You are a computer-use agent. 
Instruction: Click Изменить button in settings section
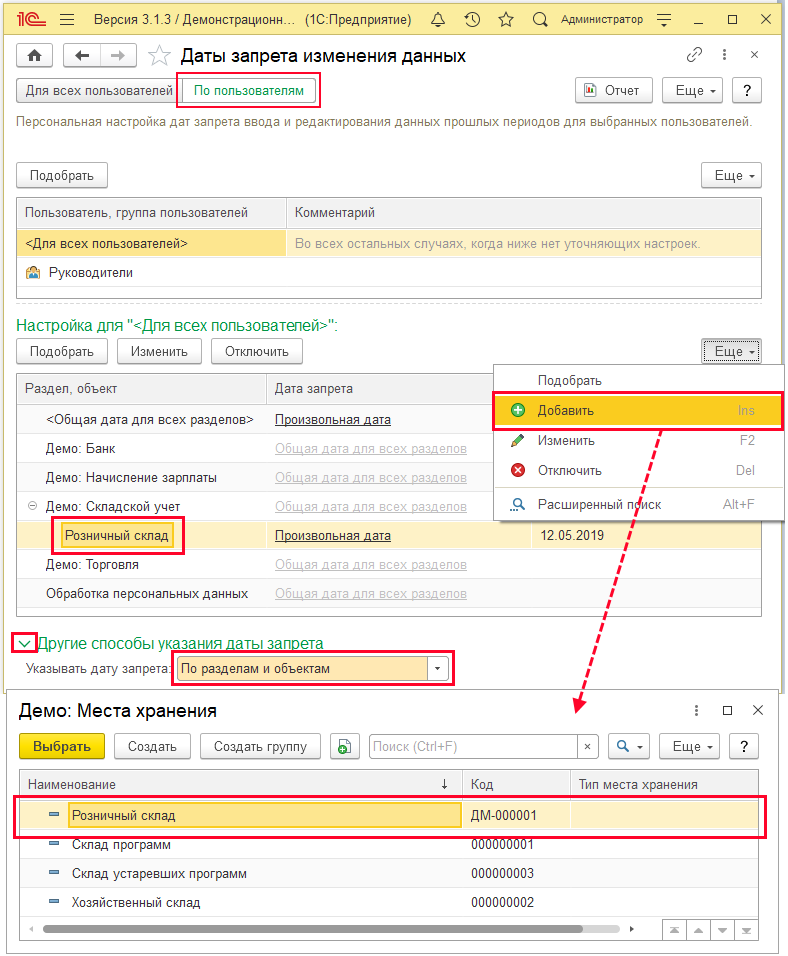click(159, 352)
